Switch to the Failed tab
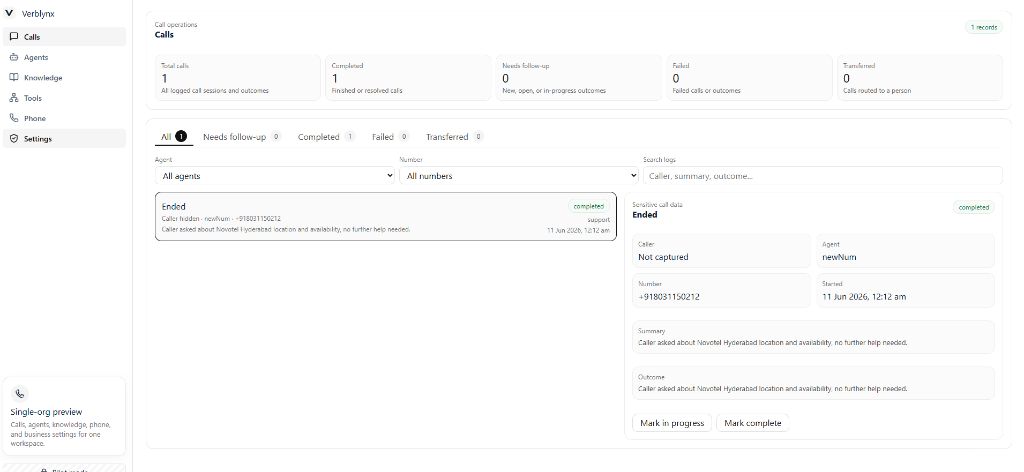 [390, 137]
